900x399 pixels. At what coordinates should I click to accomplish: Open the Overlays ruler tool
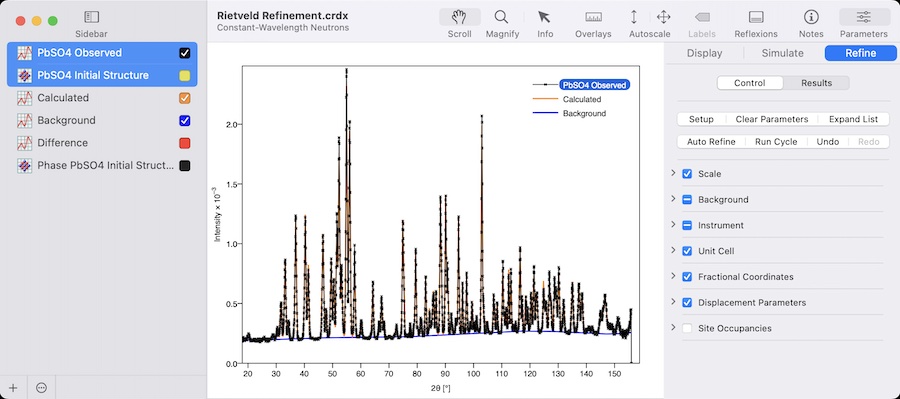(x=593, y=17)
